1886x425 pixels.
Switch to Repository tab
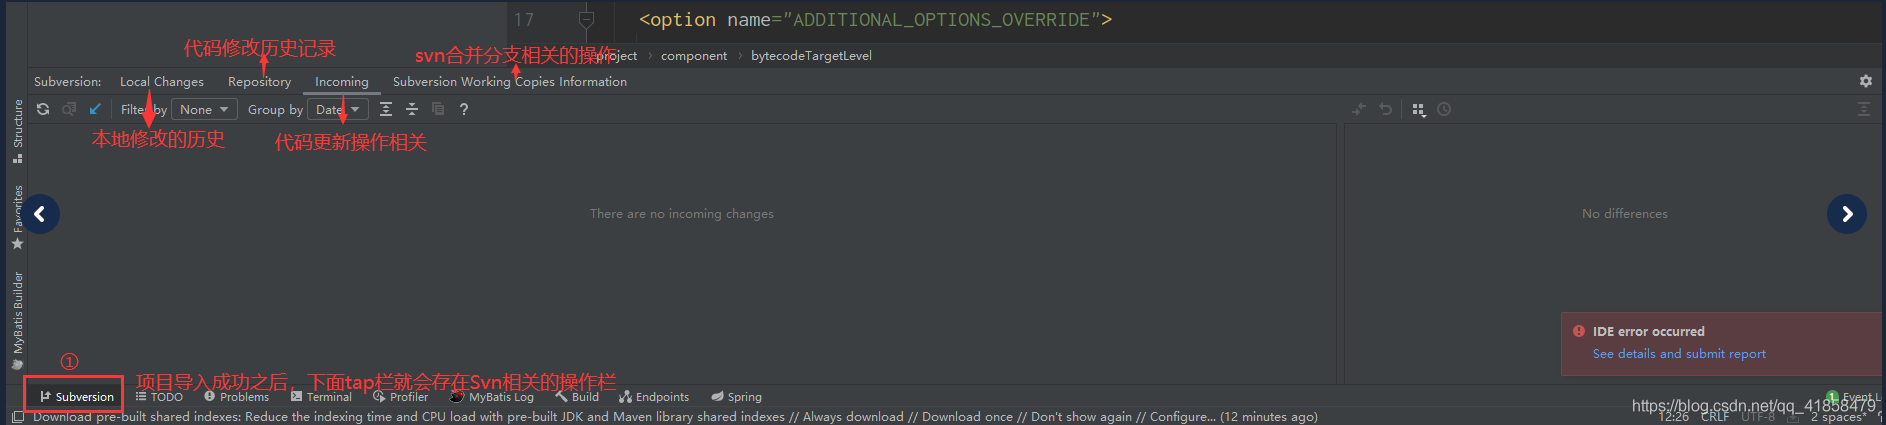tap(259, 82)
